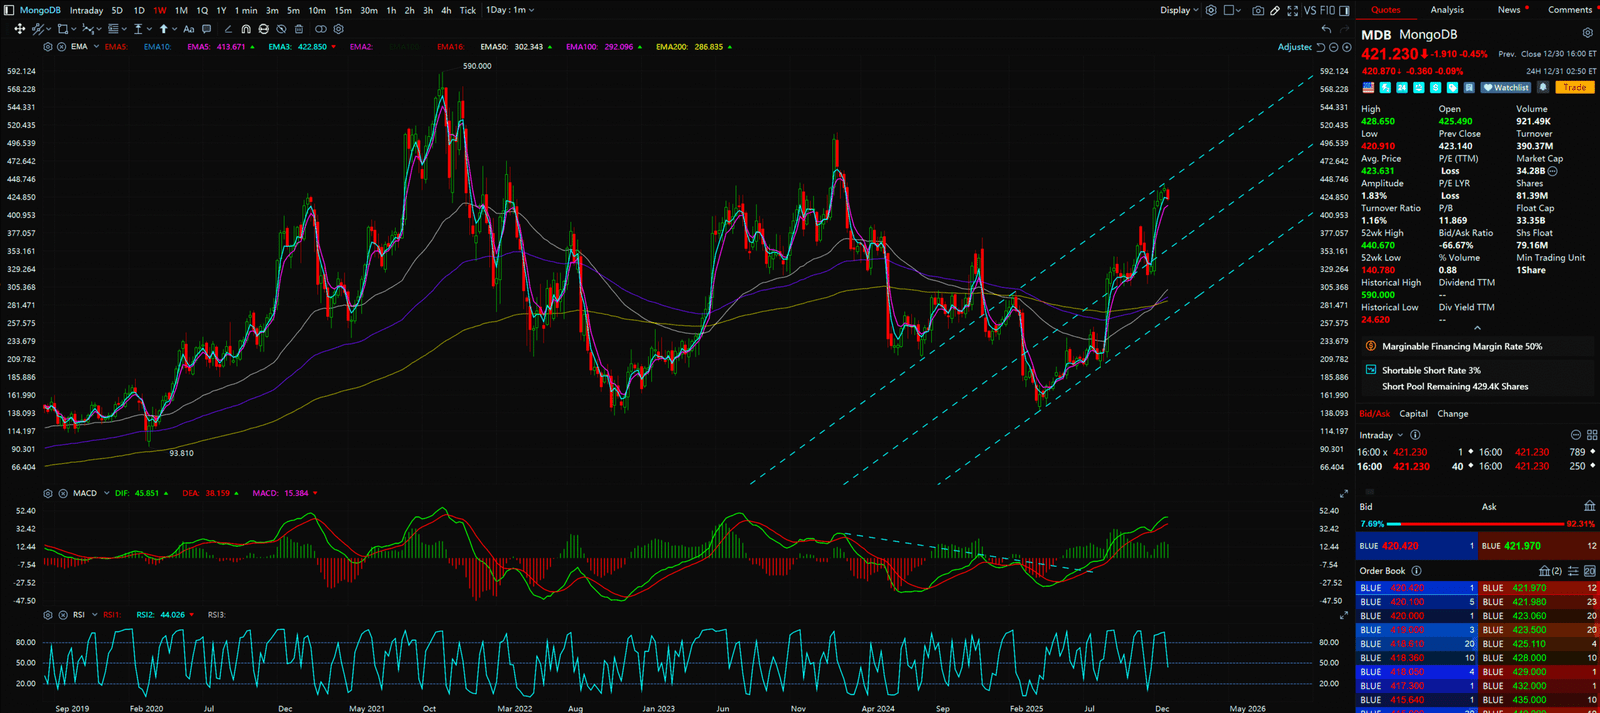Select the 1M timeframe tab
The image size is (1600, 713).
[x=181, y=10]
